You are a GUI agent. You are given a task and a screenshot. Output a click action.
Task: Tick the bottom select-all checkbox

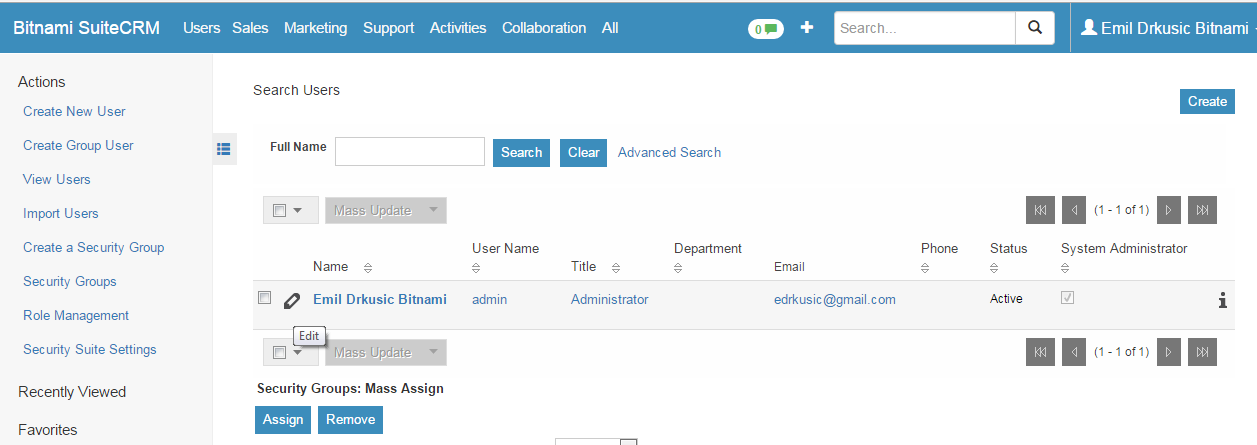click(280, 352)
